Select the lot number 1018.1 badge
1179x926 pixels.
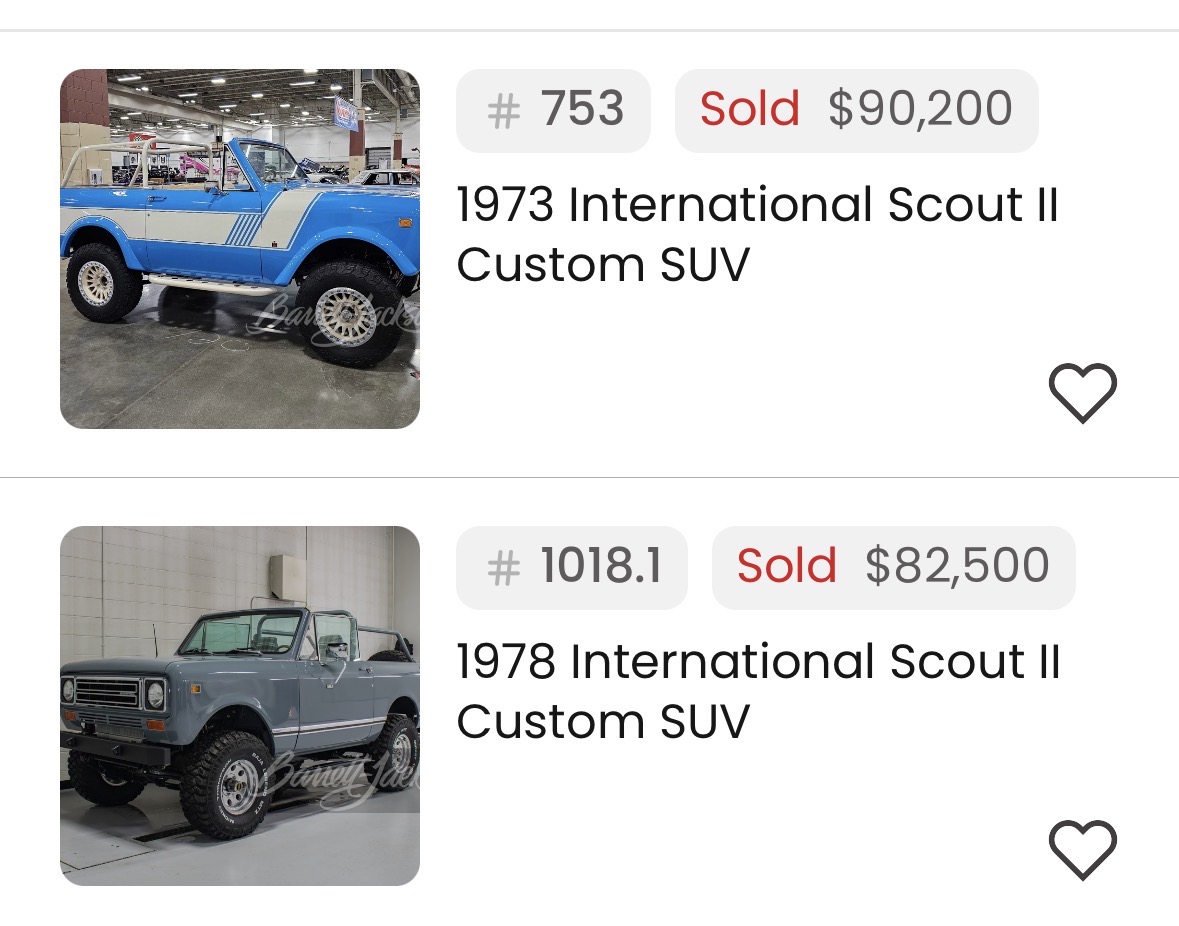(x=571, y=568)
